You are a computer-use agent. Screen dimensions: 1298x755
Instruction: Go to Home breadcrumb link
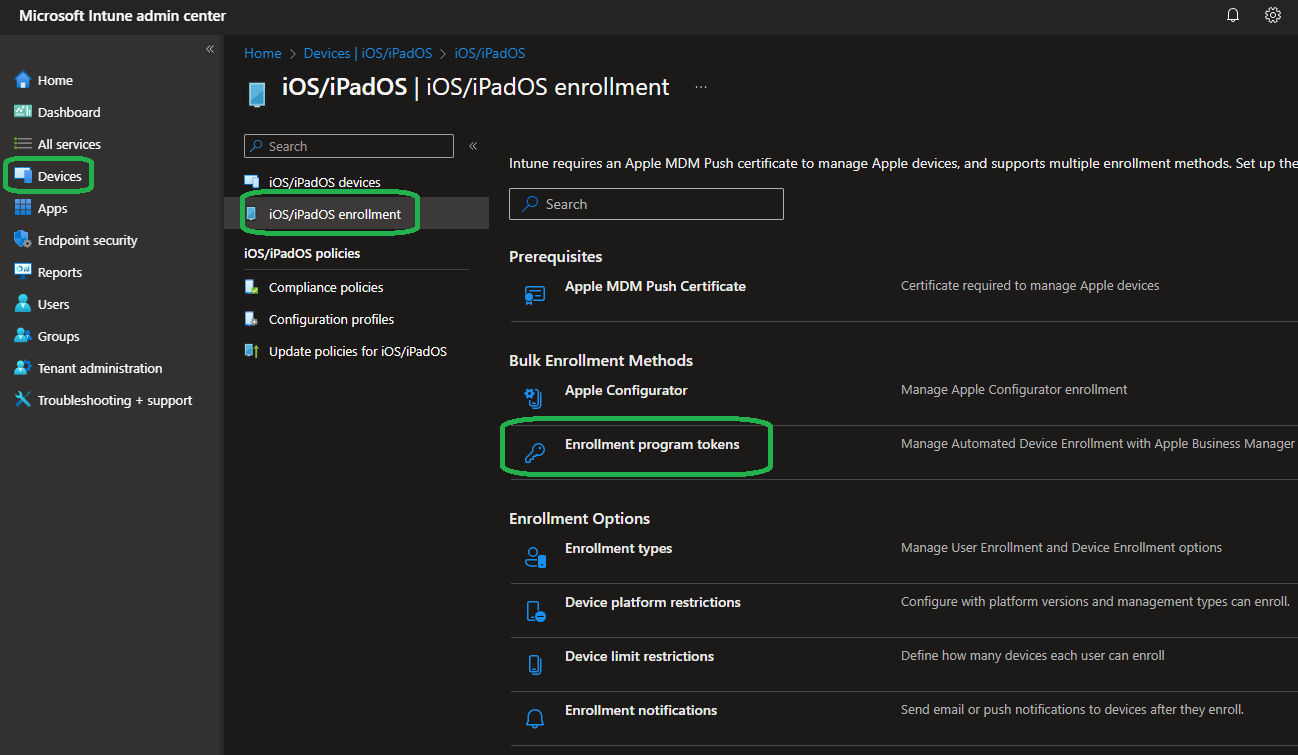[263, 53]
